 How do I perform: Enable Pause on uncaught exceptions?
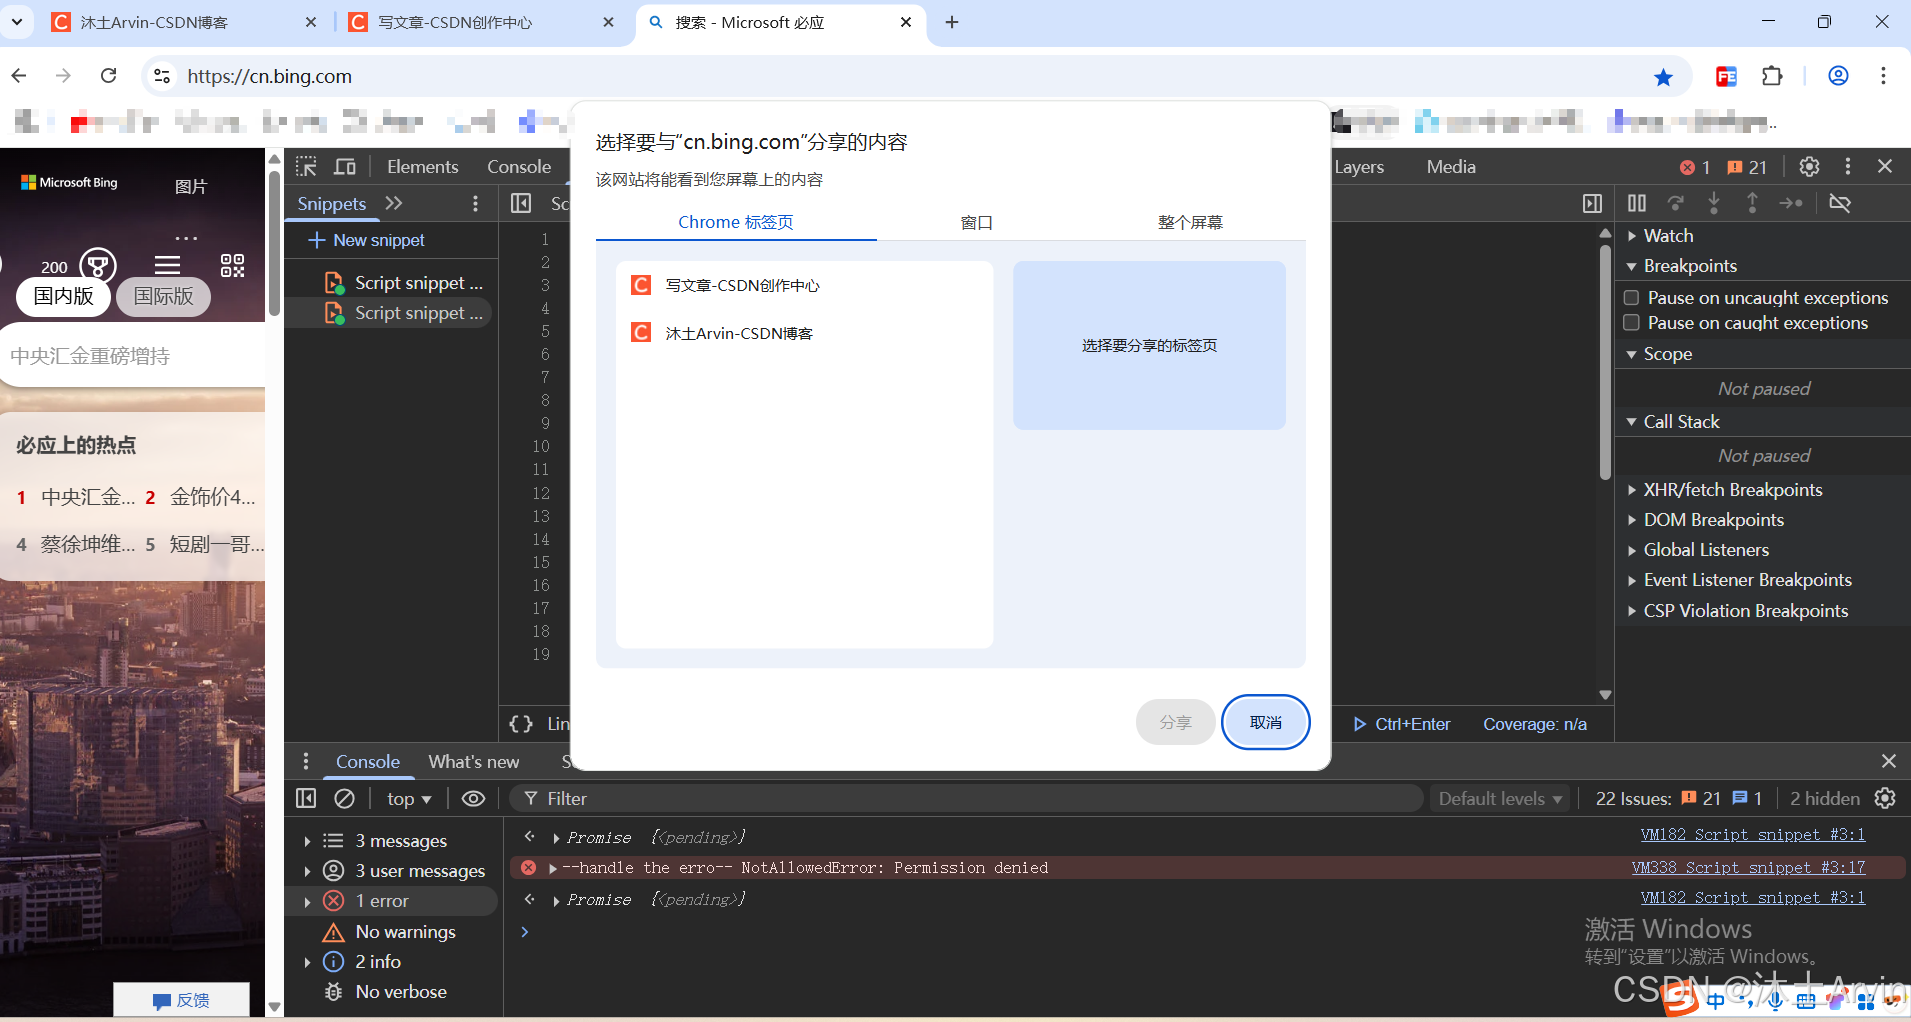(1632, 297)
